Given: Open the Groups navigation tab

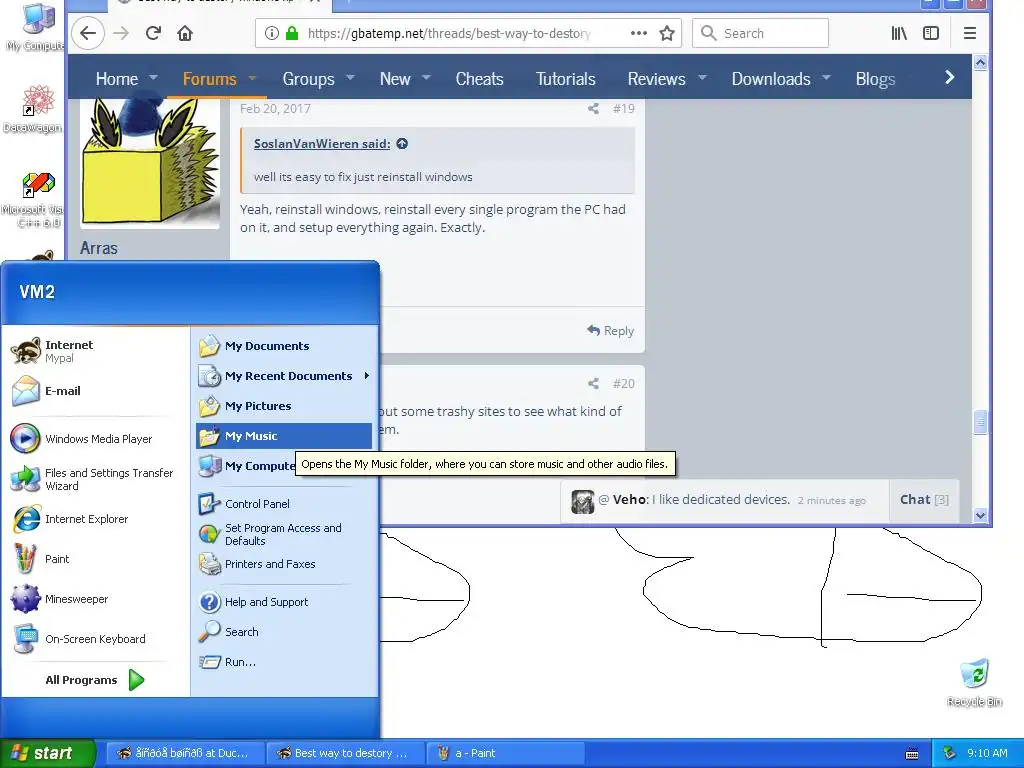Looking at the screenshot, I should [x=308, y=79].
